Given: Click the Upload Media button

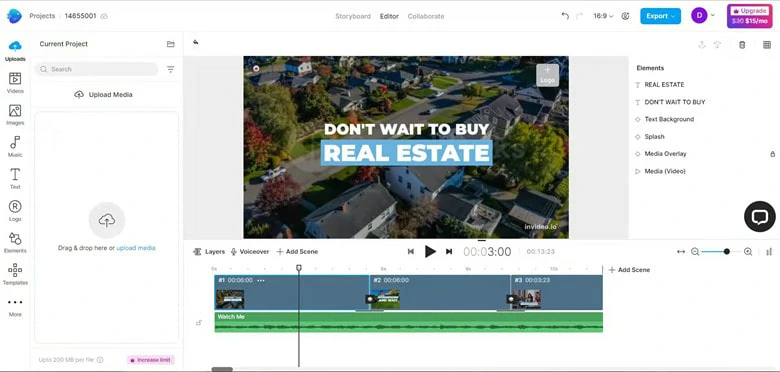Looking at the screenshot, I should tap(103, 94).
